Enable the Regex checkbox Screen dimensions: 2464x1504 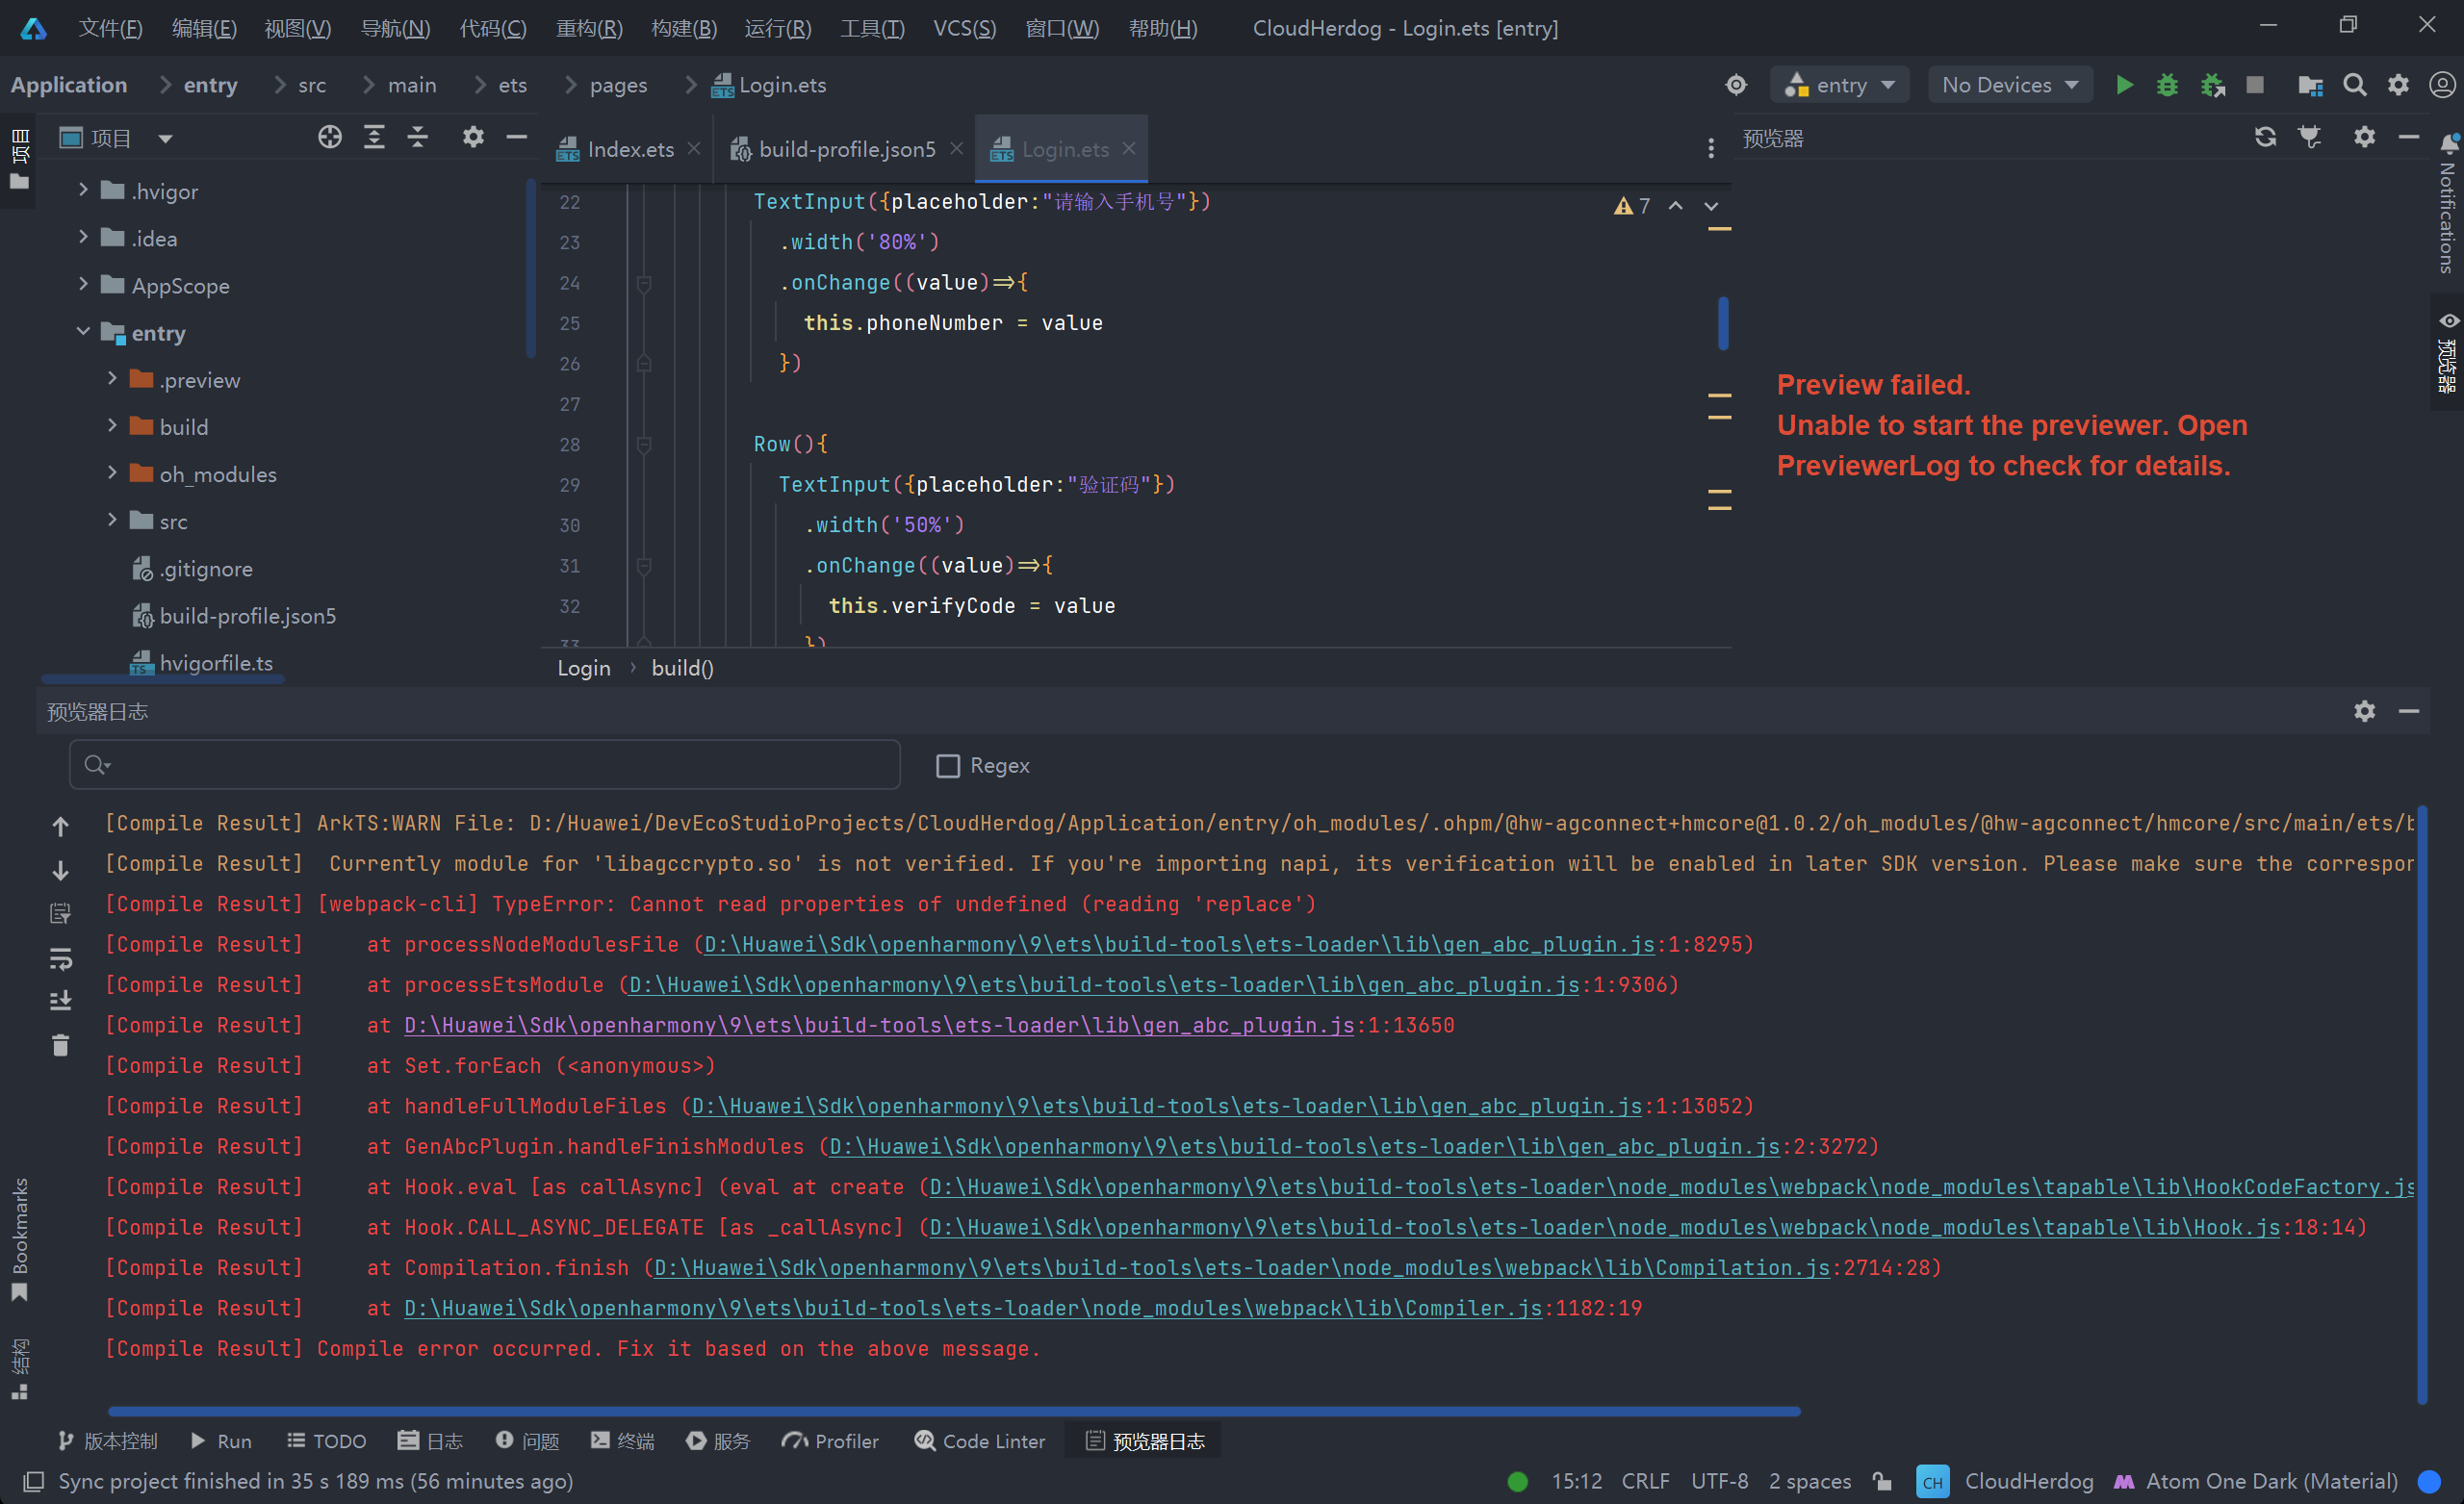coord(947,765)
